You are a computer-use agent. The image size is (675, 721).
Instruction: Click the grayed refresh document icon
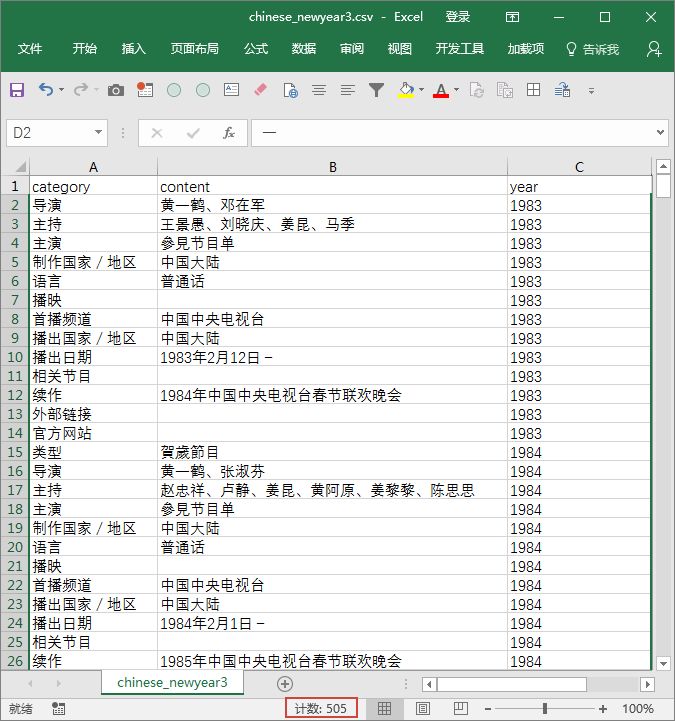click(x=476, y=90)
